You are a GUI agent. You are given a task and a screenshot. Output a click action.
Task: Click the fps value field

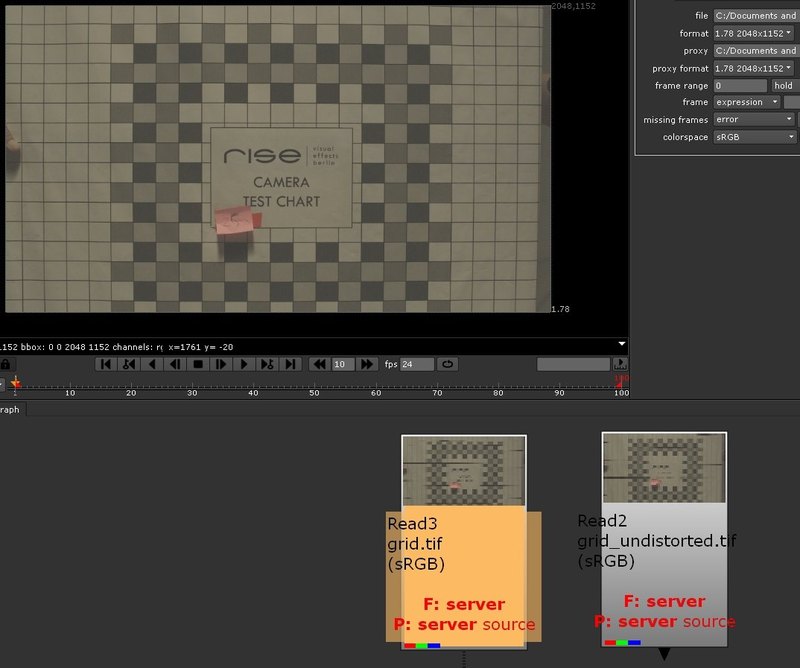point(417,365)
